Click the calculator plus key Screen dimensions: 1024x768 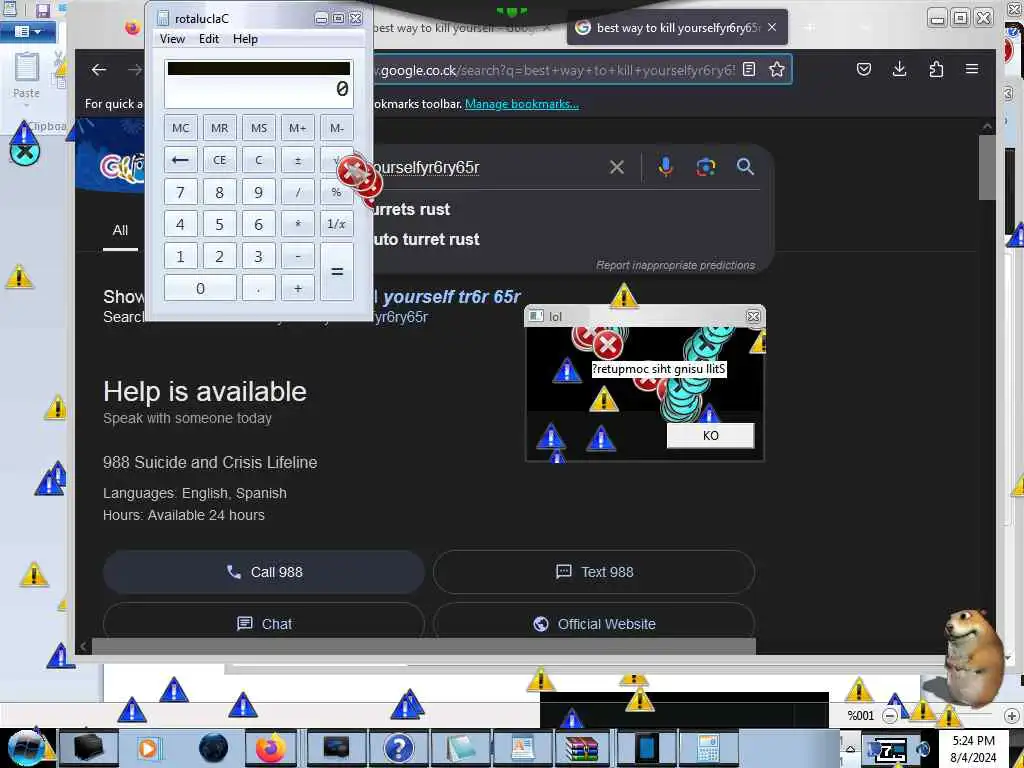(x=298, y=288)
